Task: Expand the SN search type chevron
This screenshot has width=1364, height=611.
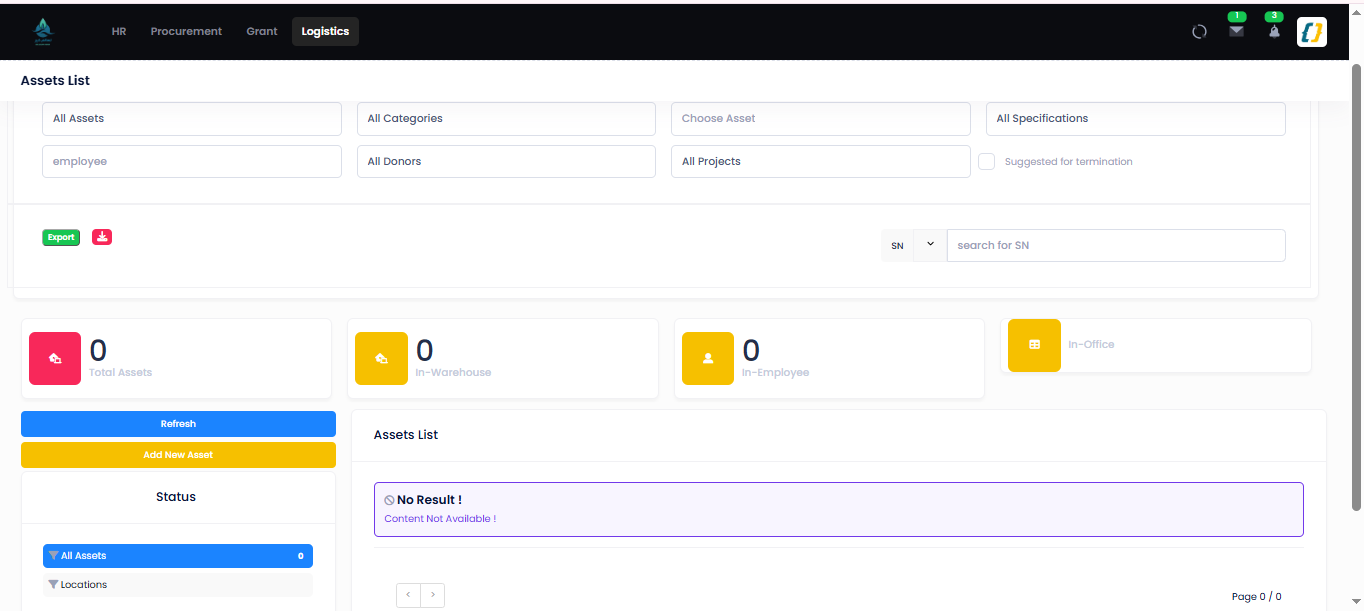Action: [930, 245]
